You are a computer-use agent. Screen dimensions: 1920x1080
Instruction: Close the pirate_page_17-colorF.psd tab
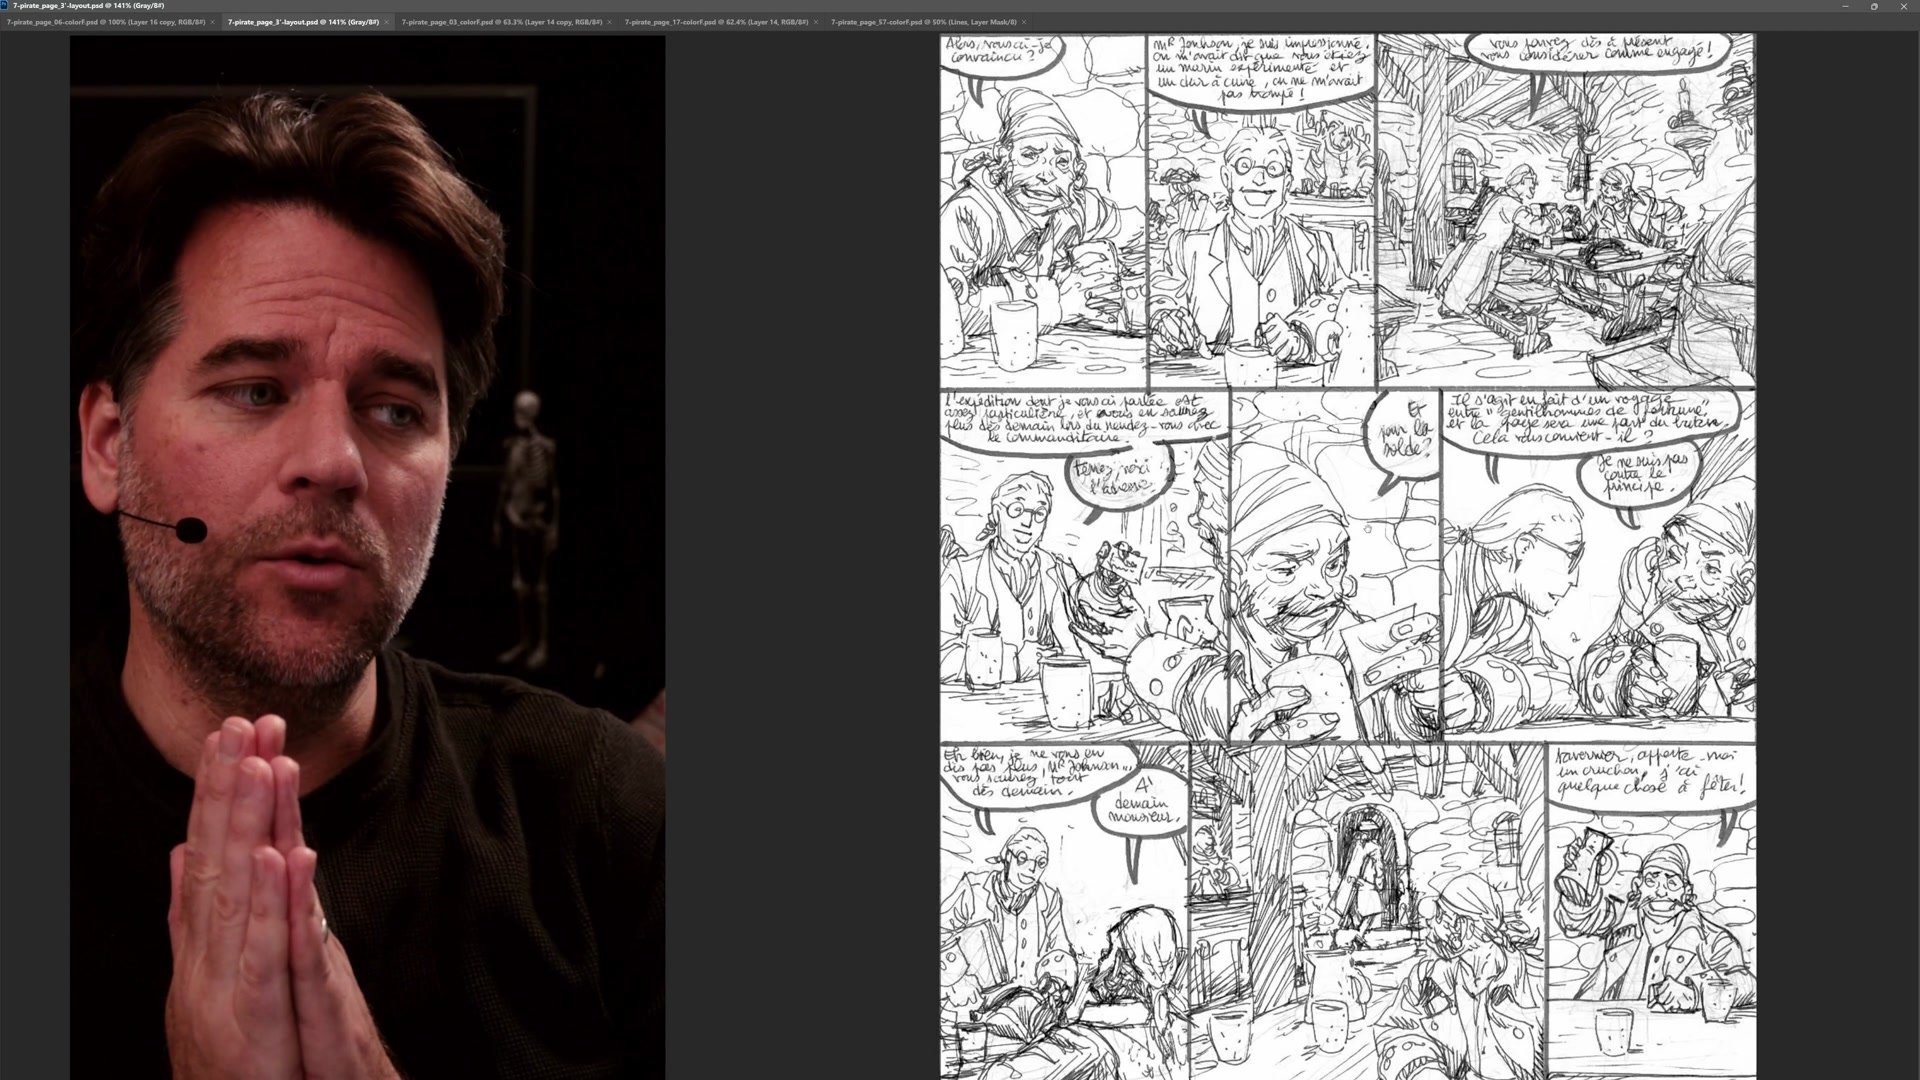pyautogui.click(x=816, y=22)
